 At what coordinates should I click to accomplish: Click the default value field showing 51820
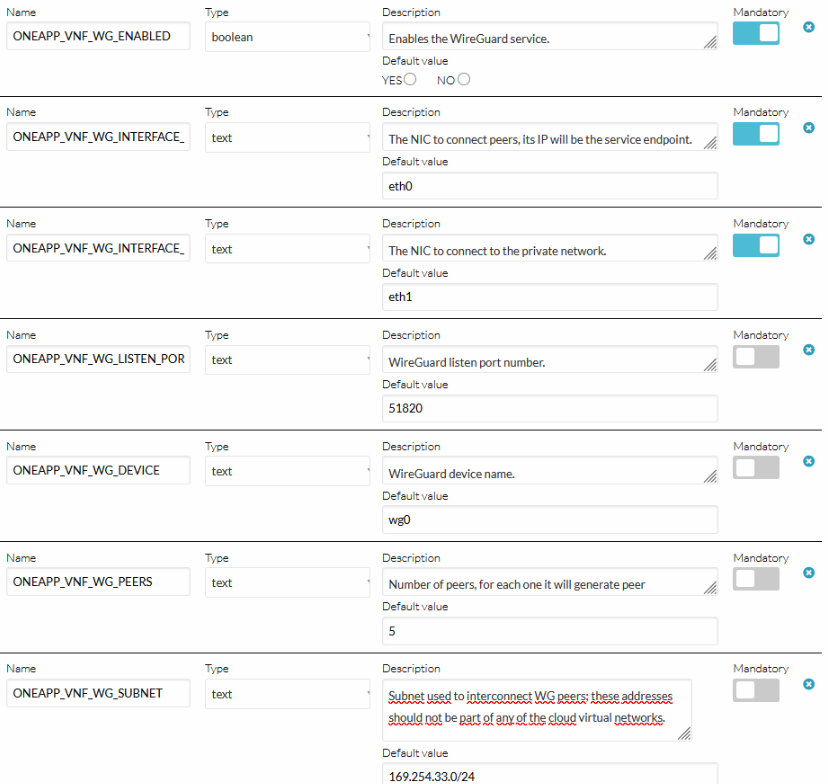(x=549, y=409)
